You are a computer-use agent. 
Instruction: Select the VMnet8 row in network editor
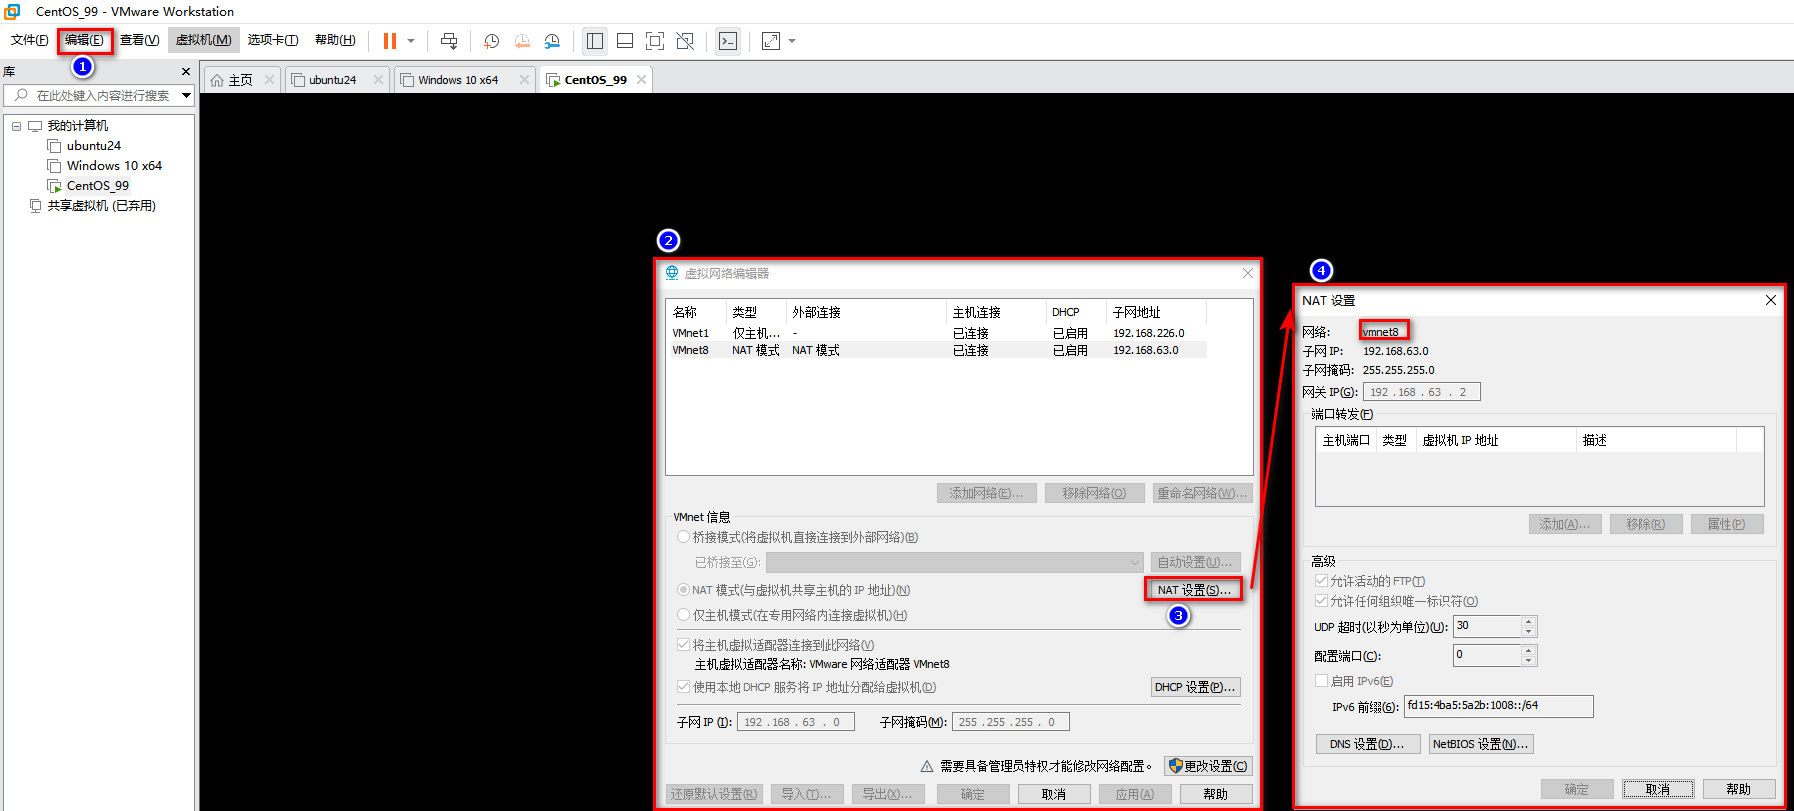(937, 350)
